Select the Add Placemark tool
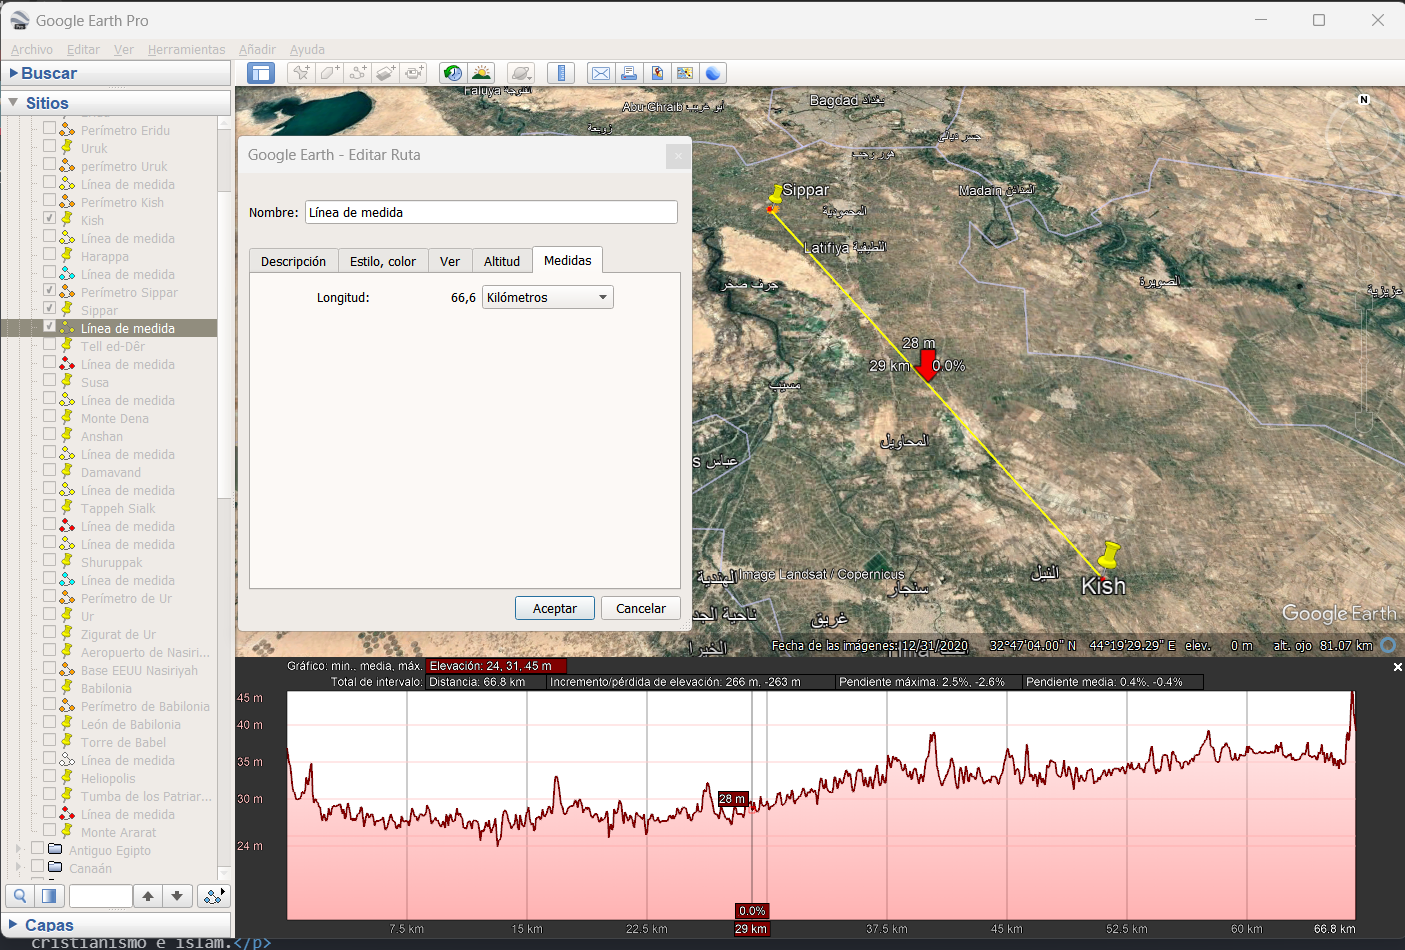 pyautogui.click(x=301, y=73)
